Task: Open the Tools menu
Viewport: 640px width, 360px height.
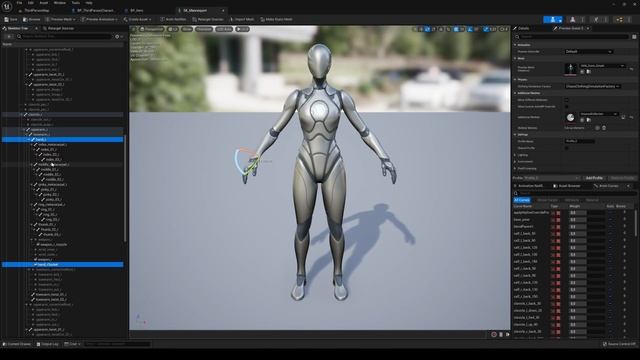Action: tap(76, 3)
